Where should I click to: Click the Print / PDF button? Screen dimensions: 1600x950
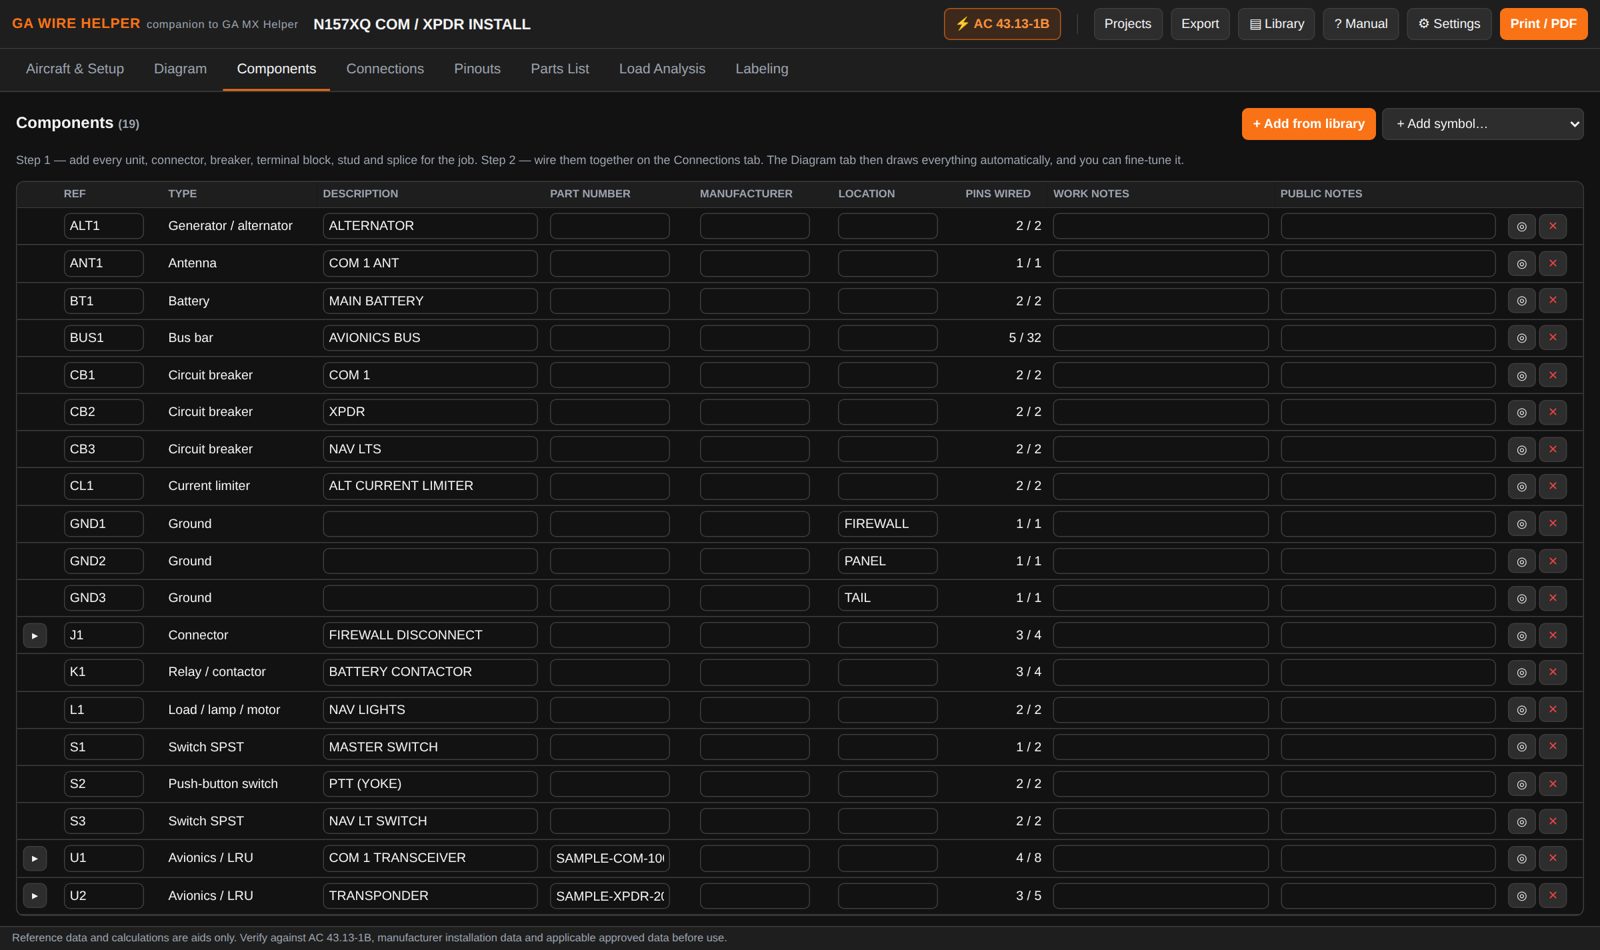1543,24
